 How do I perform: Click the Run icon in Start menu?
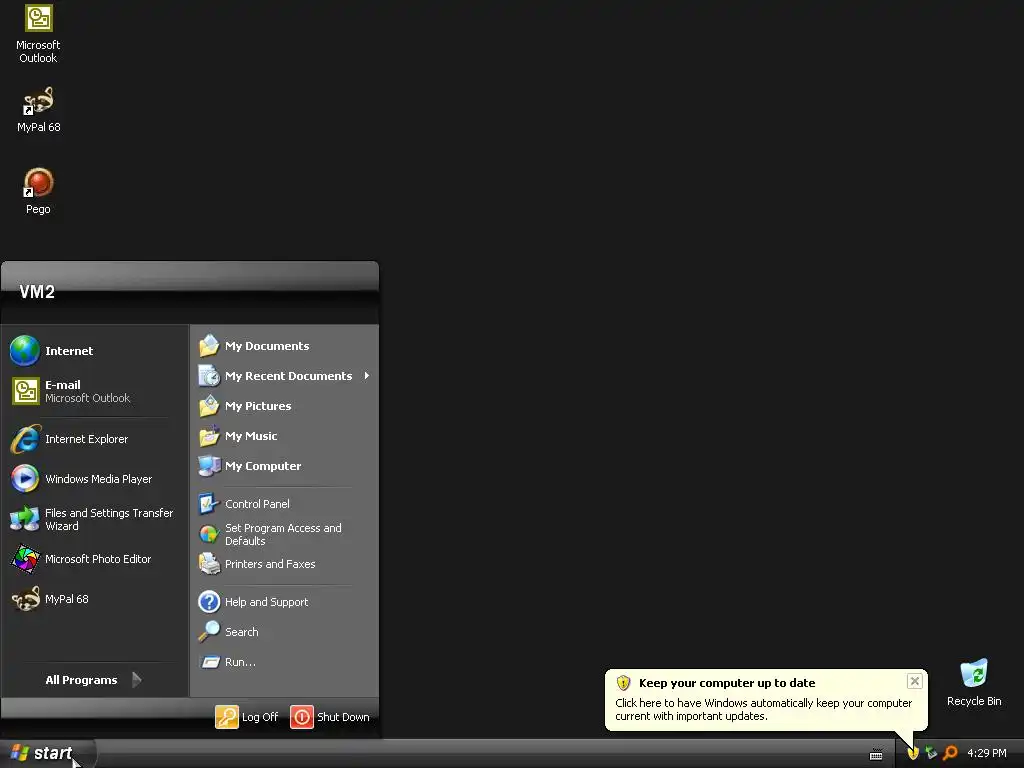(210, 662)
